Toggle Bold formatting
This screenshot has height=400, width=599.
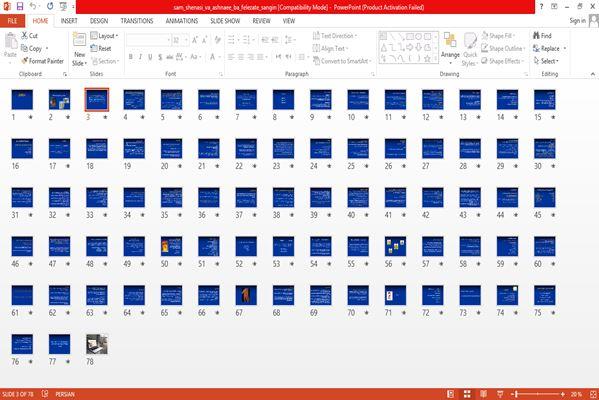131,57
